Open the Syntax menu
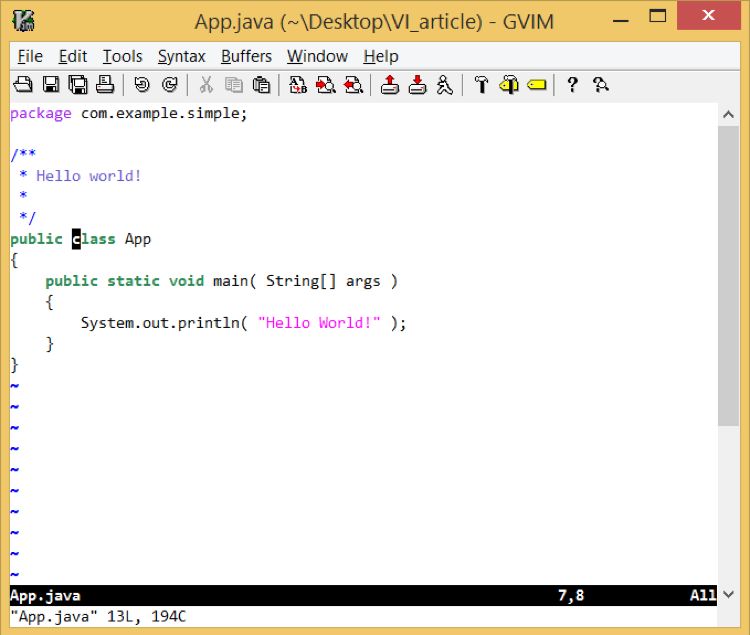750x635 pixels. (x=181, y=56)
